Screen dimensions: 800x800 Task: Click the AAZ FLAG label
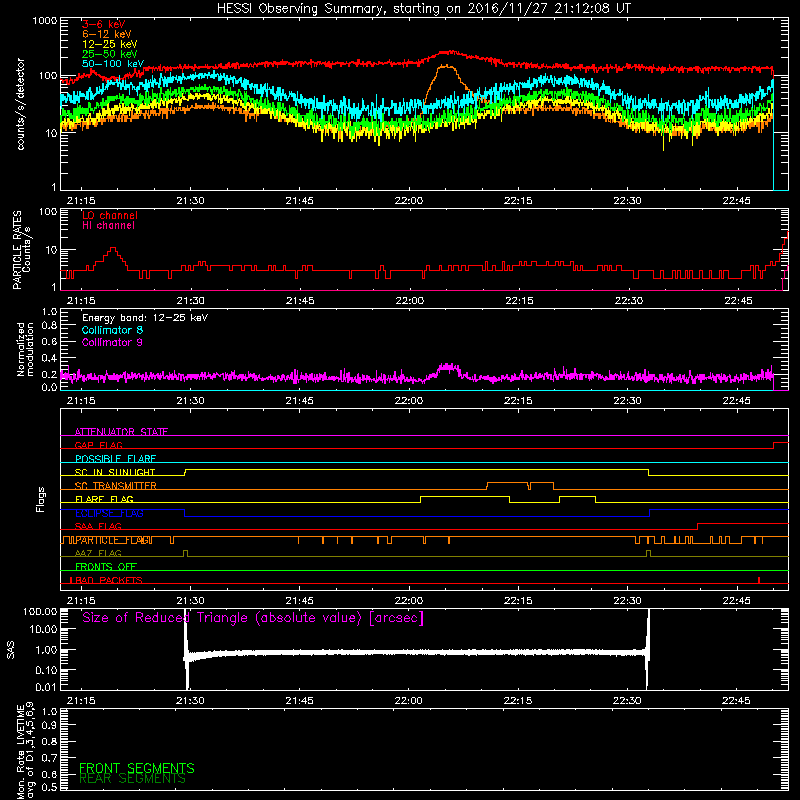pos(98,553)
